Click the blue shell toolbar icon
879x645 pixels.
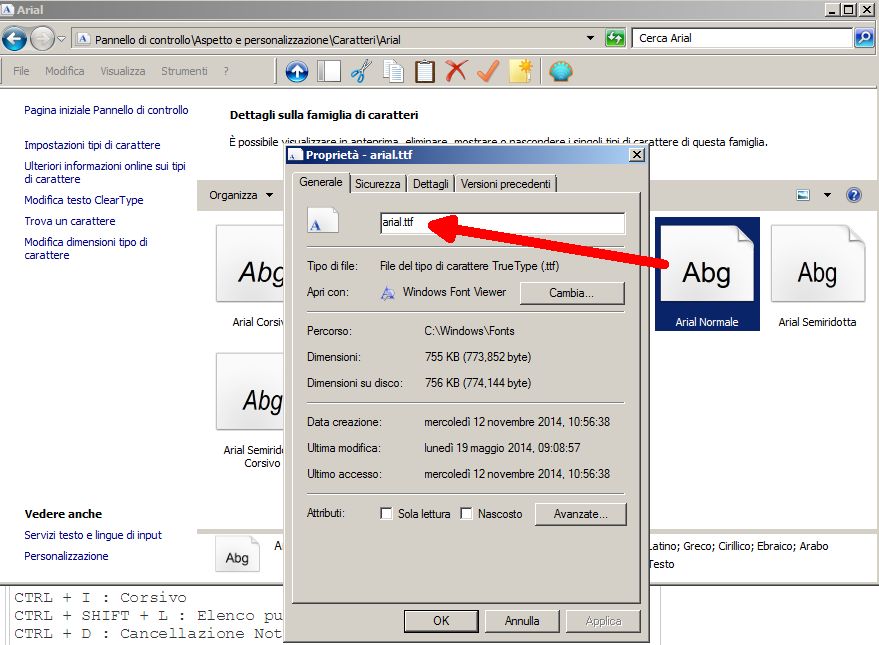pyautogui.click(x=561, y=72)
